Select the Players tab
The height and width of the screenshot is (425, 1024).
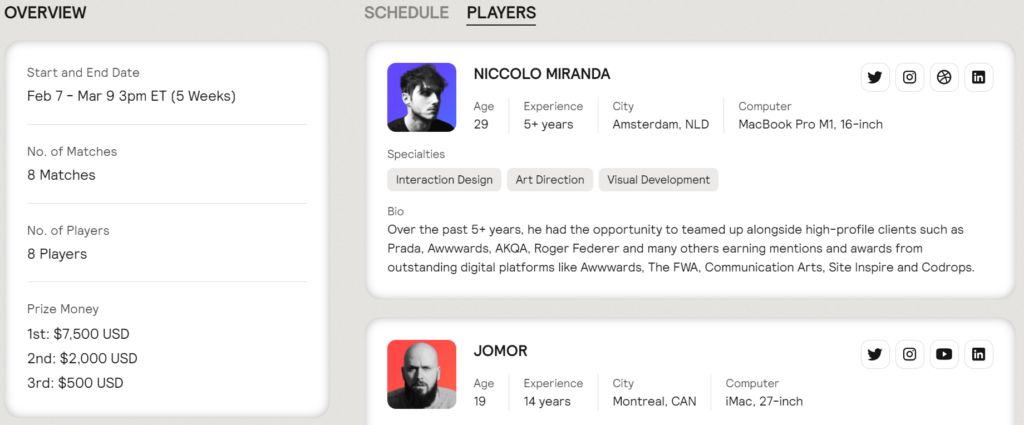[501, 12]
